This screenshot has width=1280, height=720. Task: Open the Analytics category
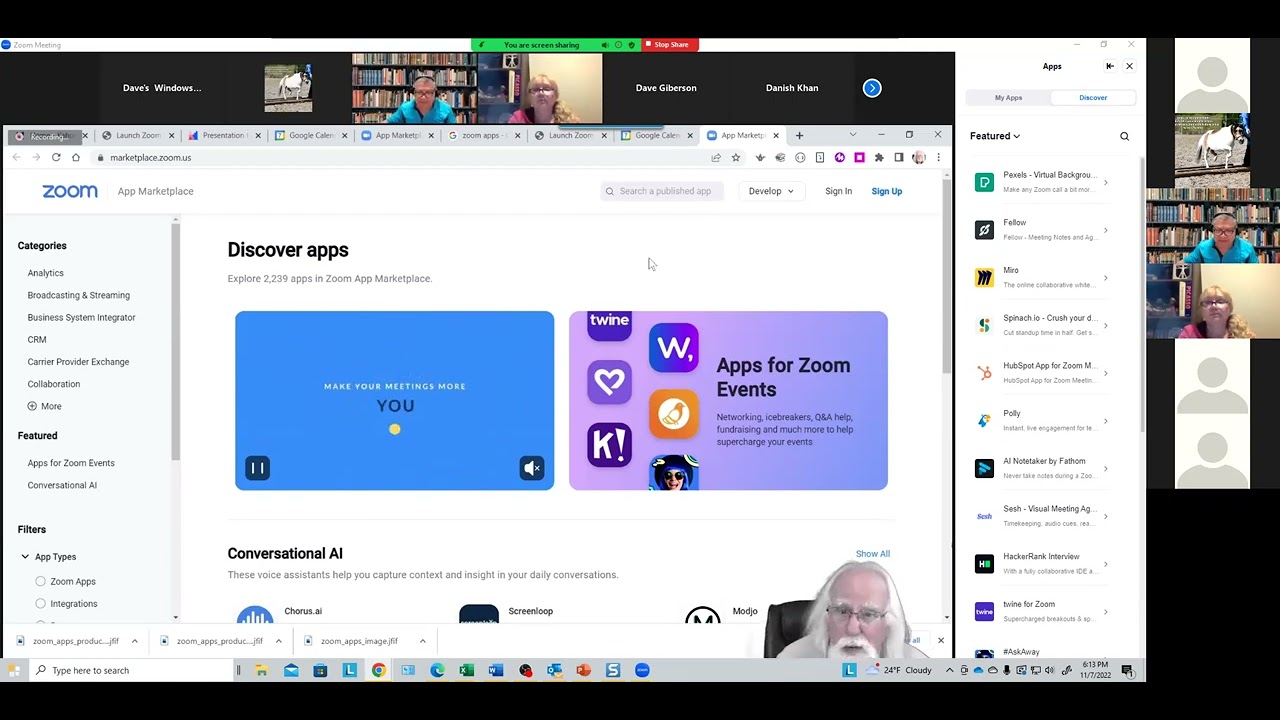tap(46, 273)
